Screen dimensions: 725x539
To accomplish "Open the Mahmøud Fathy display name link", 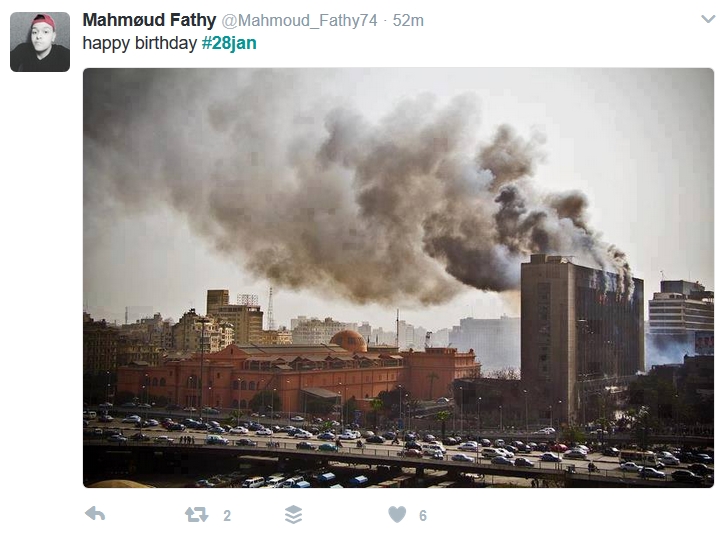I will (x=149, y=20).
